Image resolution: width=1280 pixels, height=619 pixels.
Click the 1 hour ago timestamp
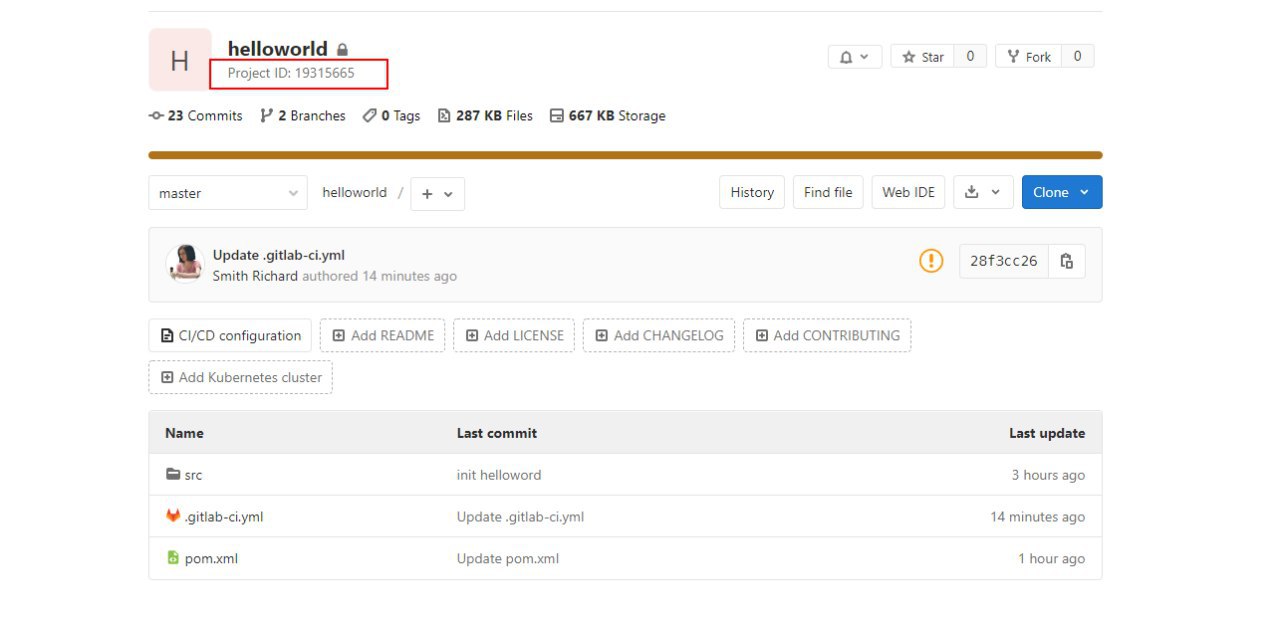click(x=1051, y=559)
